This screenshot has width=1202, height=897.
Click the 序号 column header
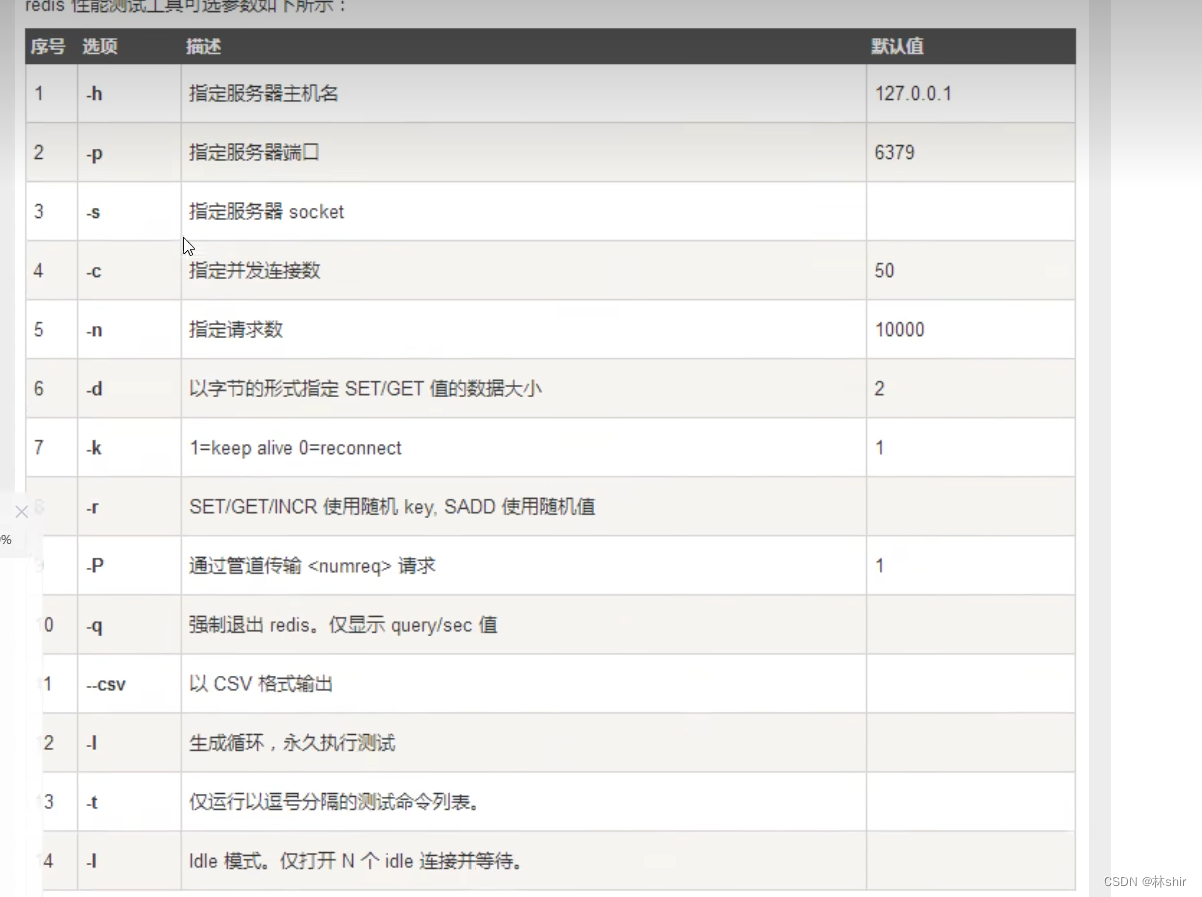(47, 46)
